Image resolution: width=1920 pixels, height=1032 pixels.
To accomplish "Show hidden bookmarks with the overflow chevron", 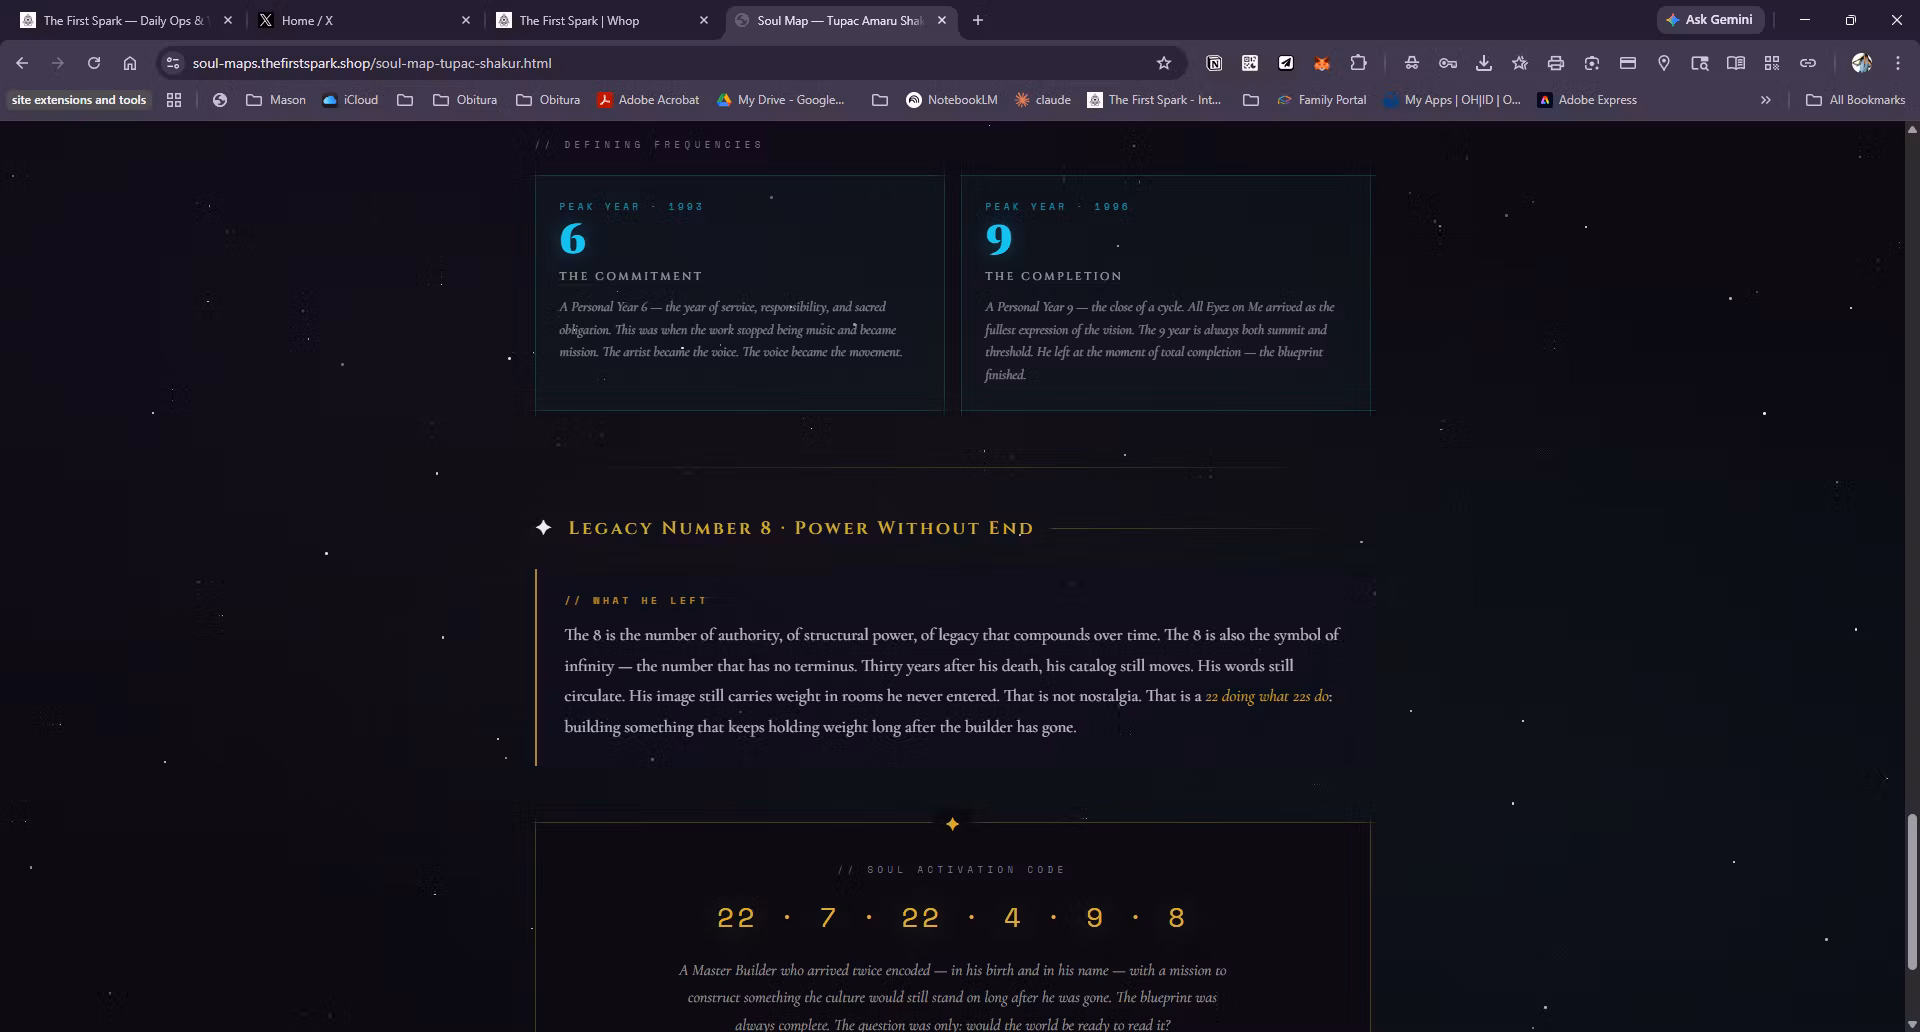I will 1766,100.
